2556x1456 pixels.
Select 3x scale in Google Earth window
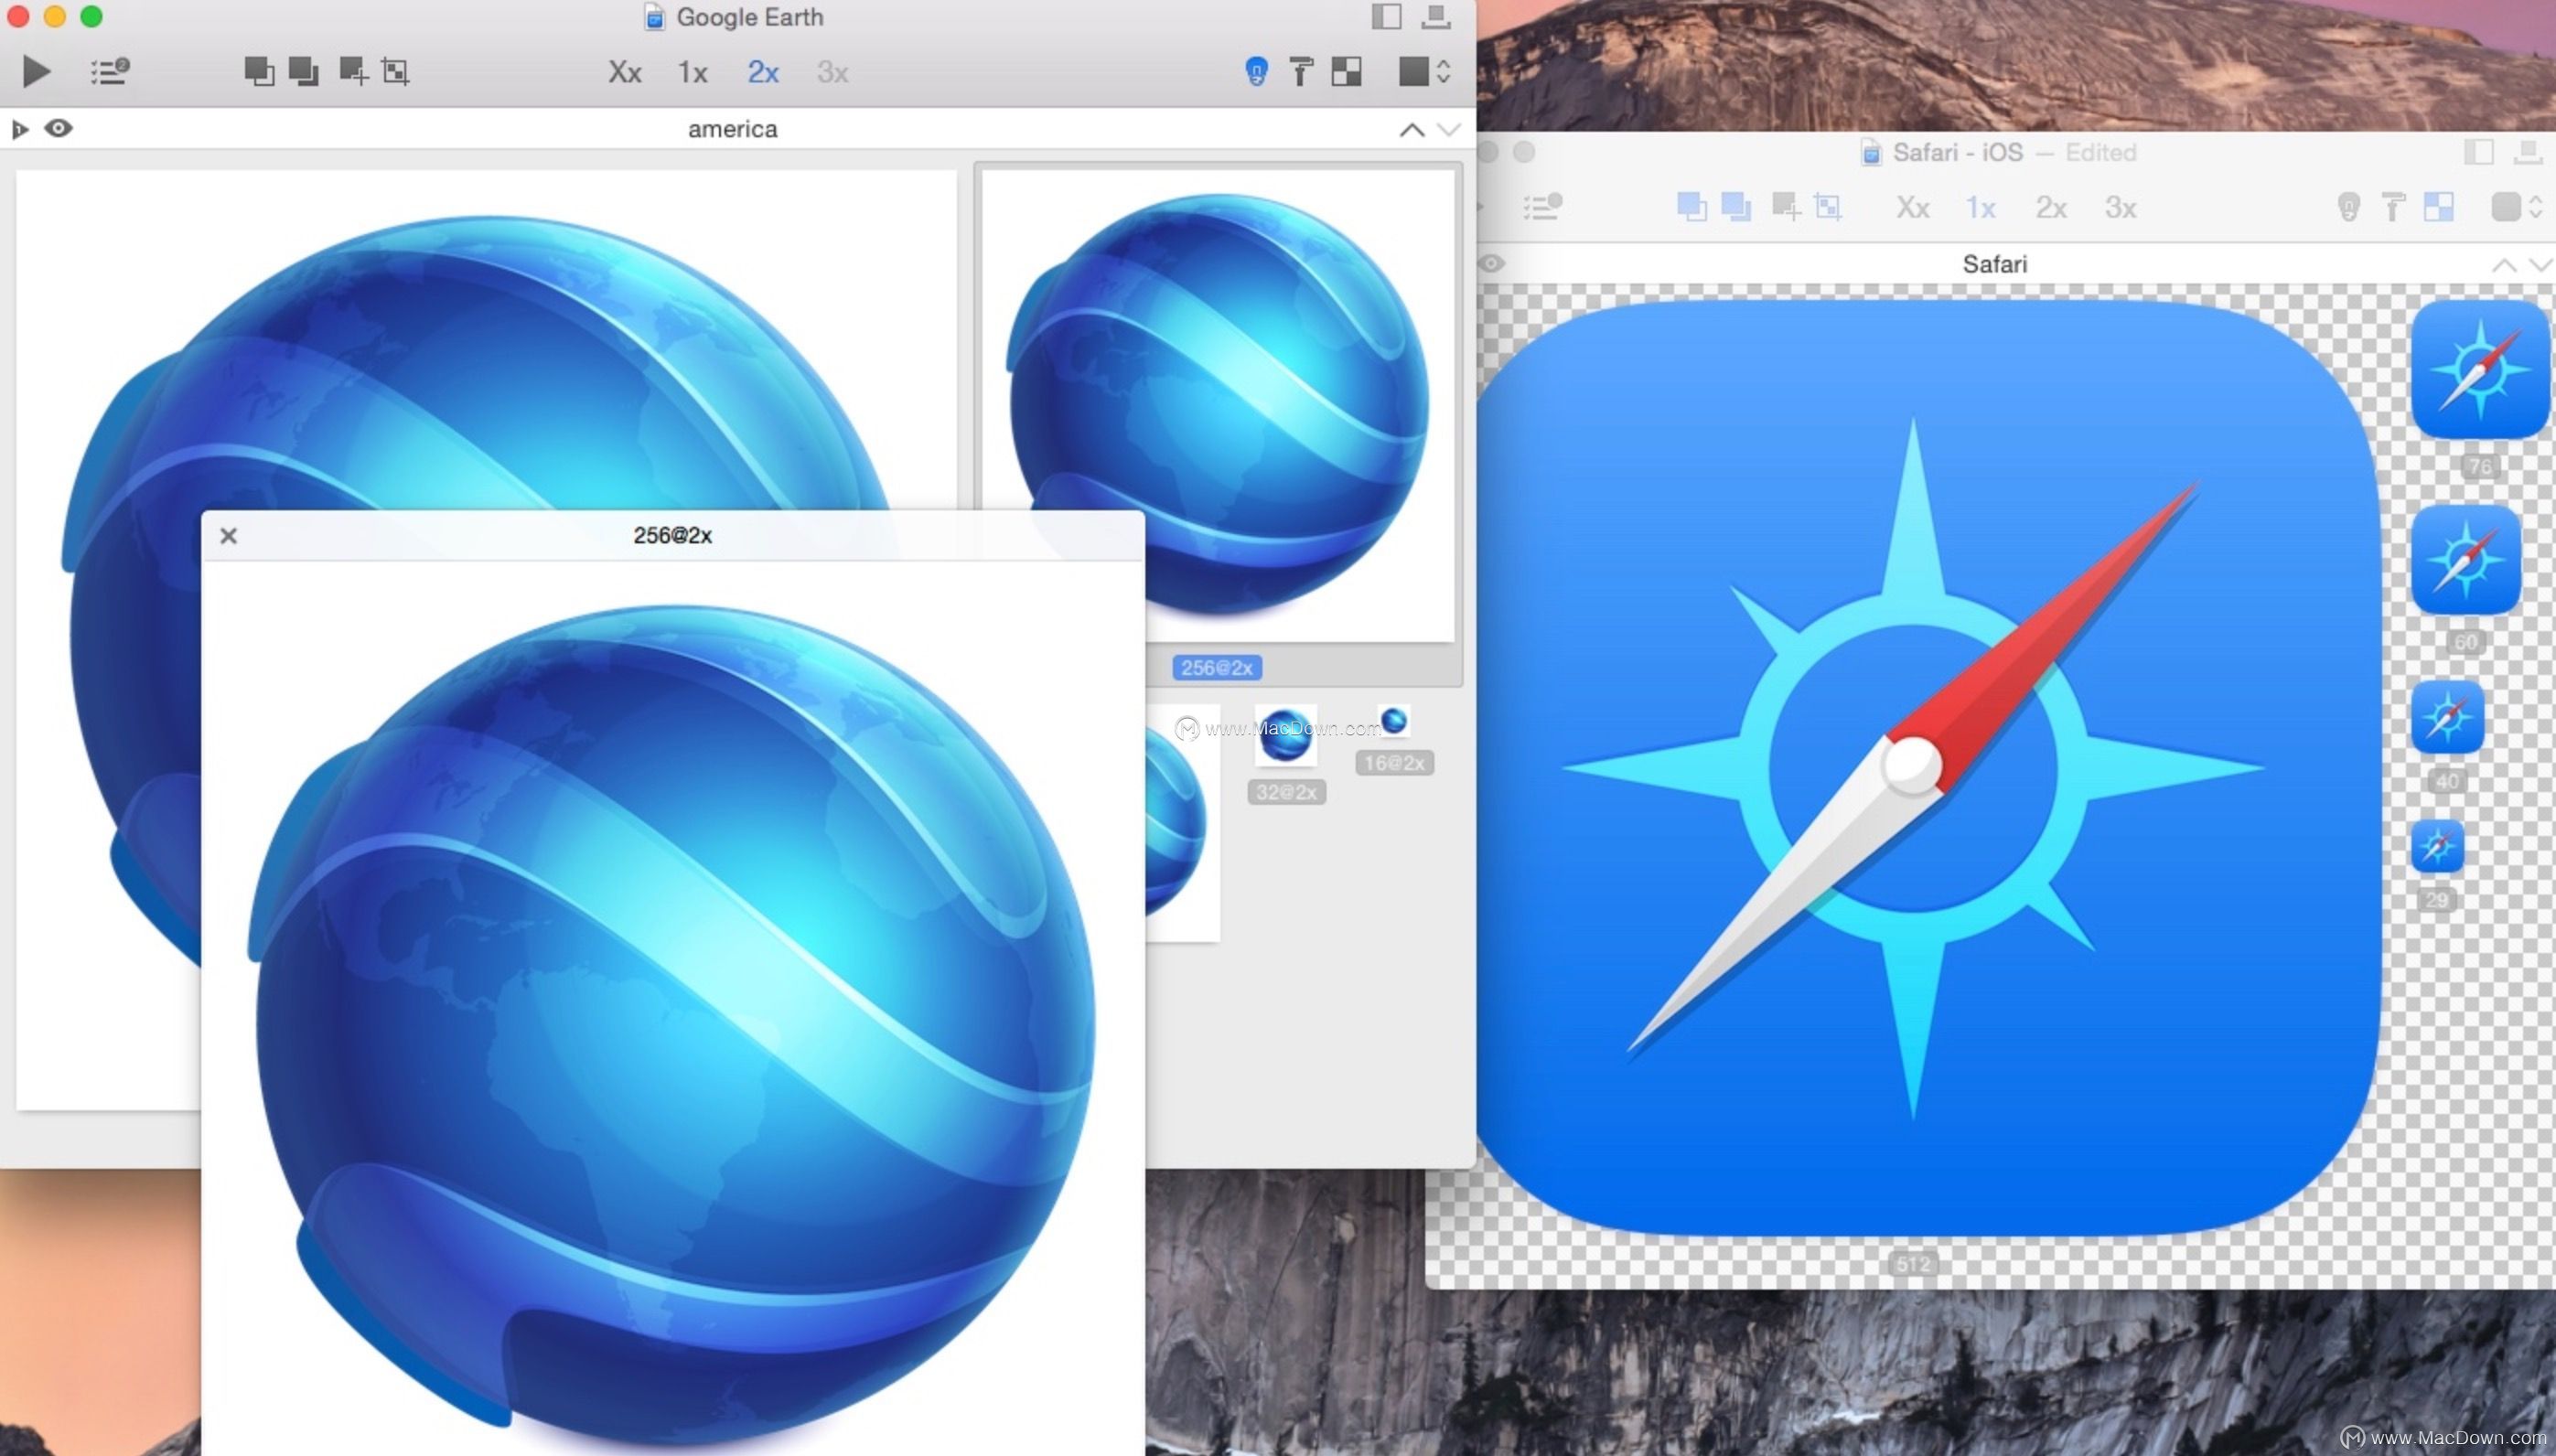(x=832, y=72)
